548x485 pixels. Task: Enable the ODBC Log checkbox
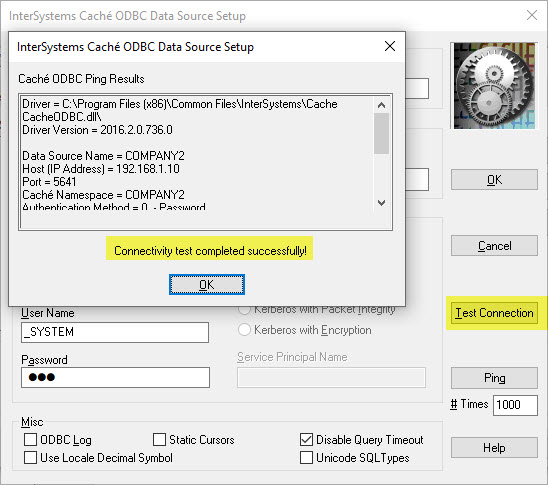[x=30, y=440]
